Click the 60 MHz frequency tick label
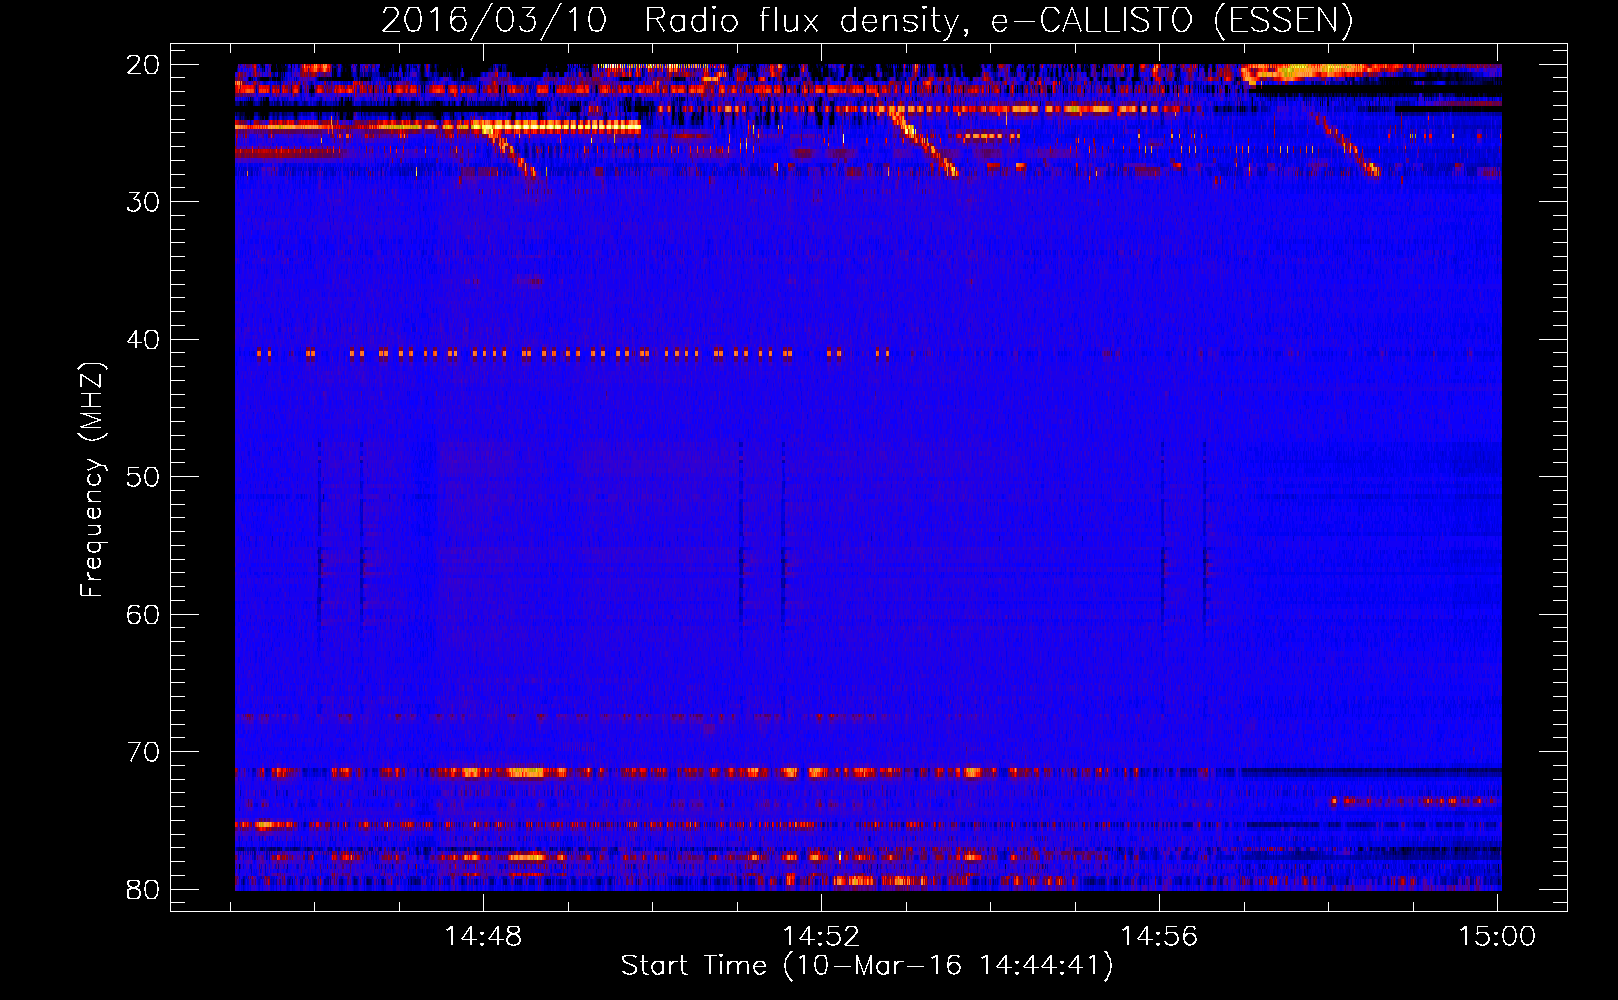Screen dimensions: 1618x1000 point(143,614)
